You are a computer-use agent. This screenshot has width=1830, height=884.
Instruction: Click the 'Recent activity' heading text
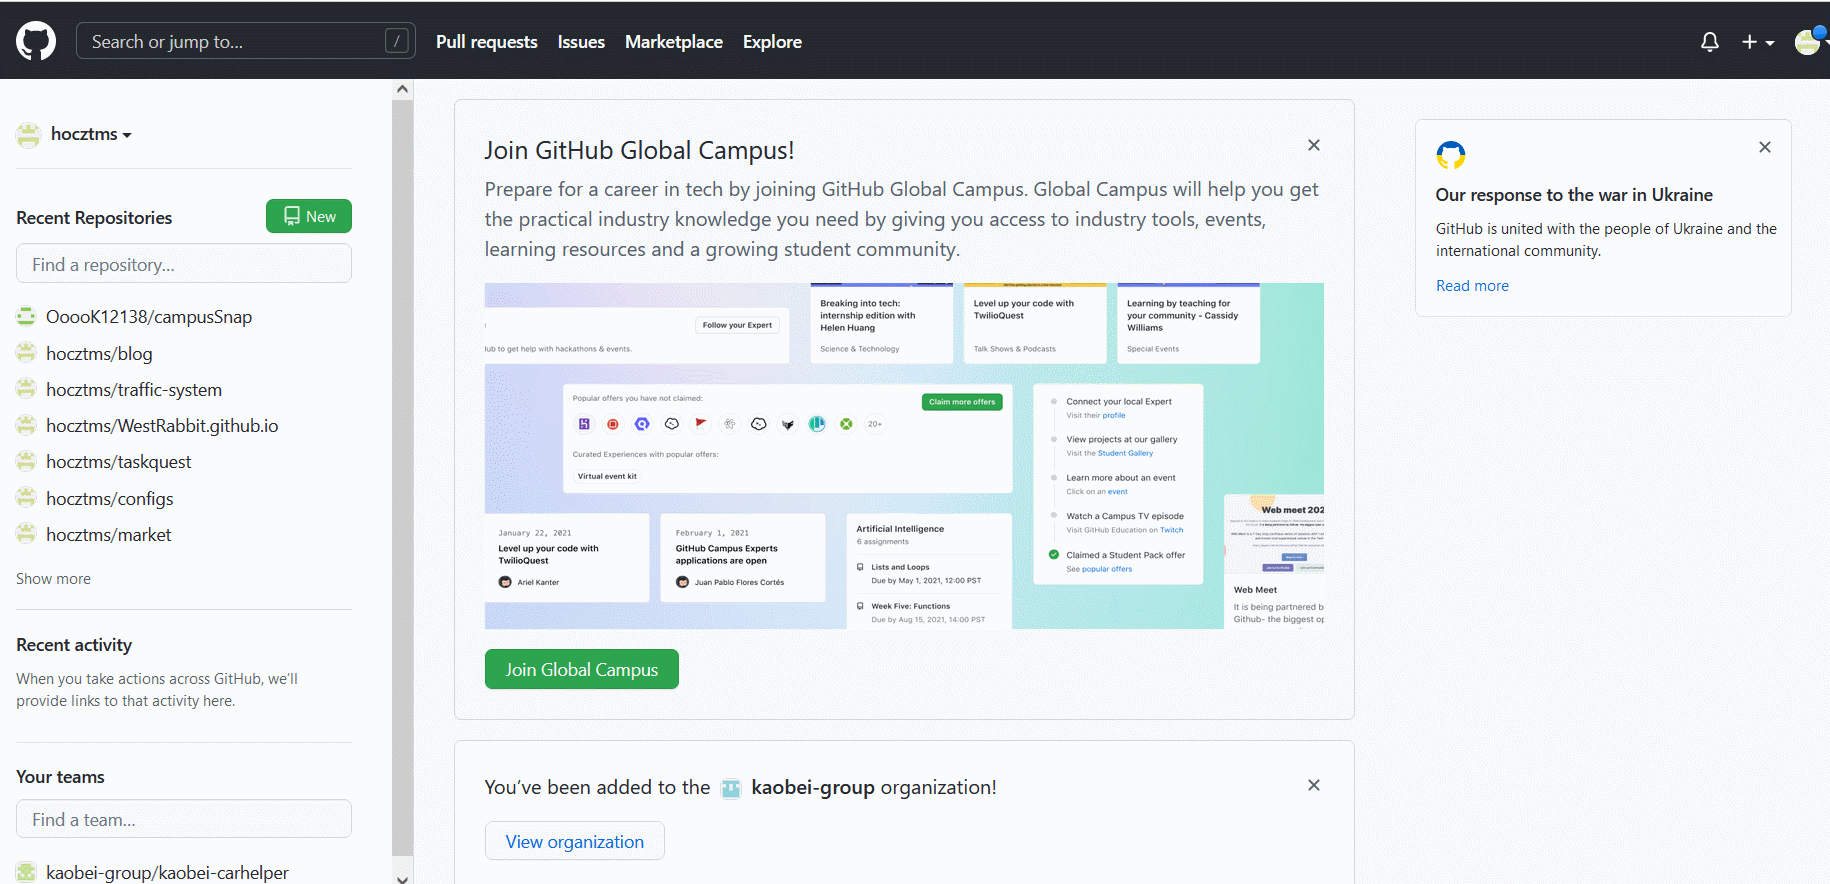(74, 645)
